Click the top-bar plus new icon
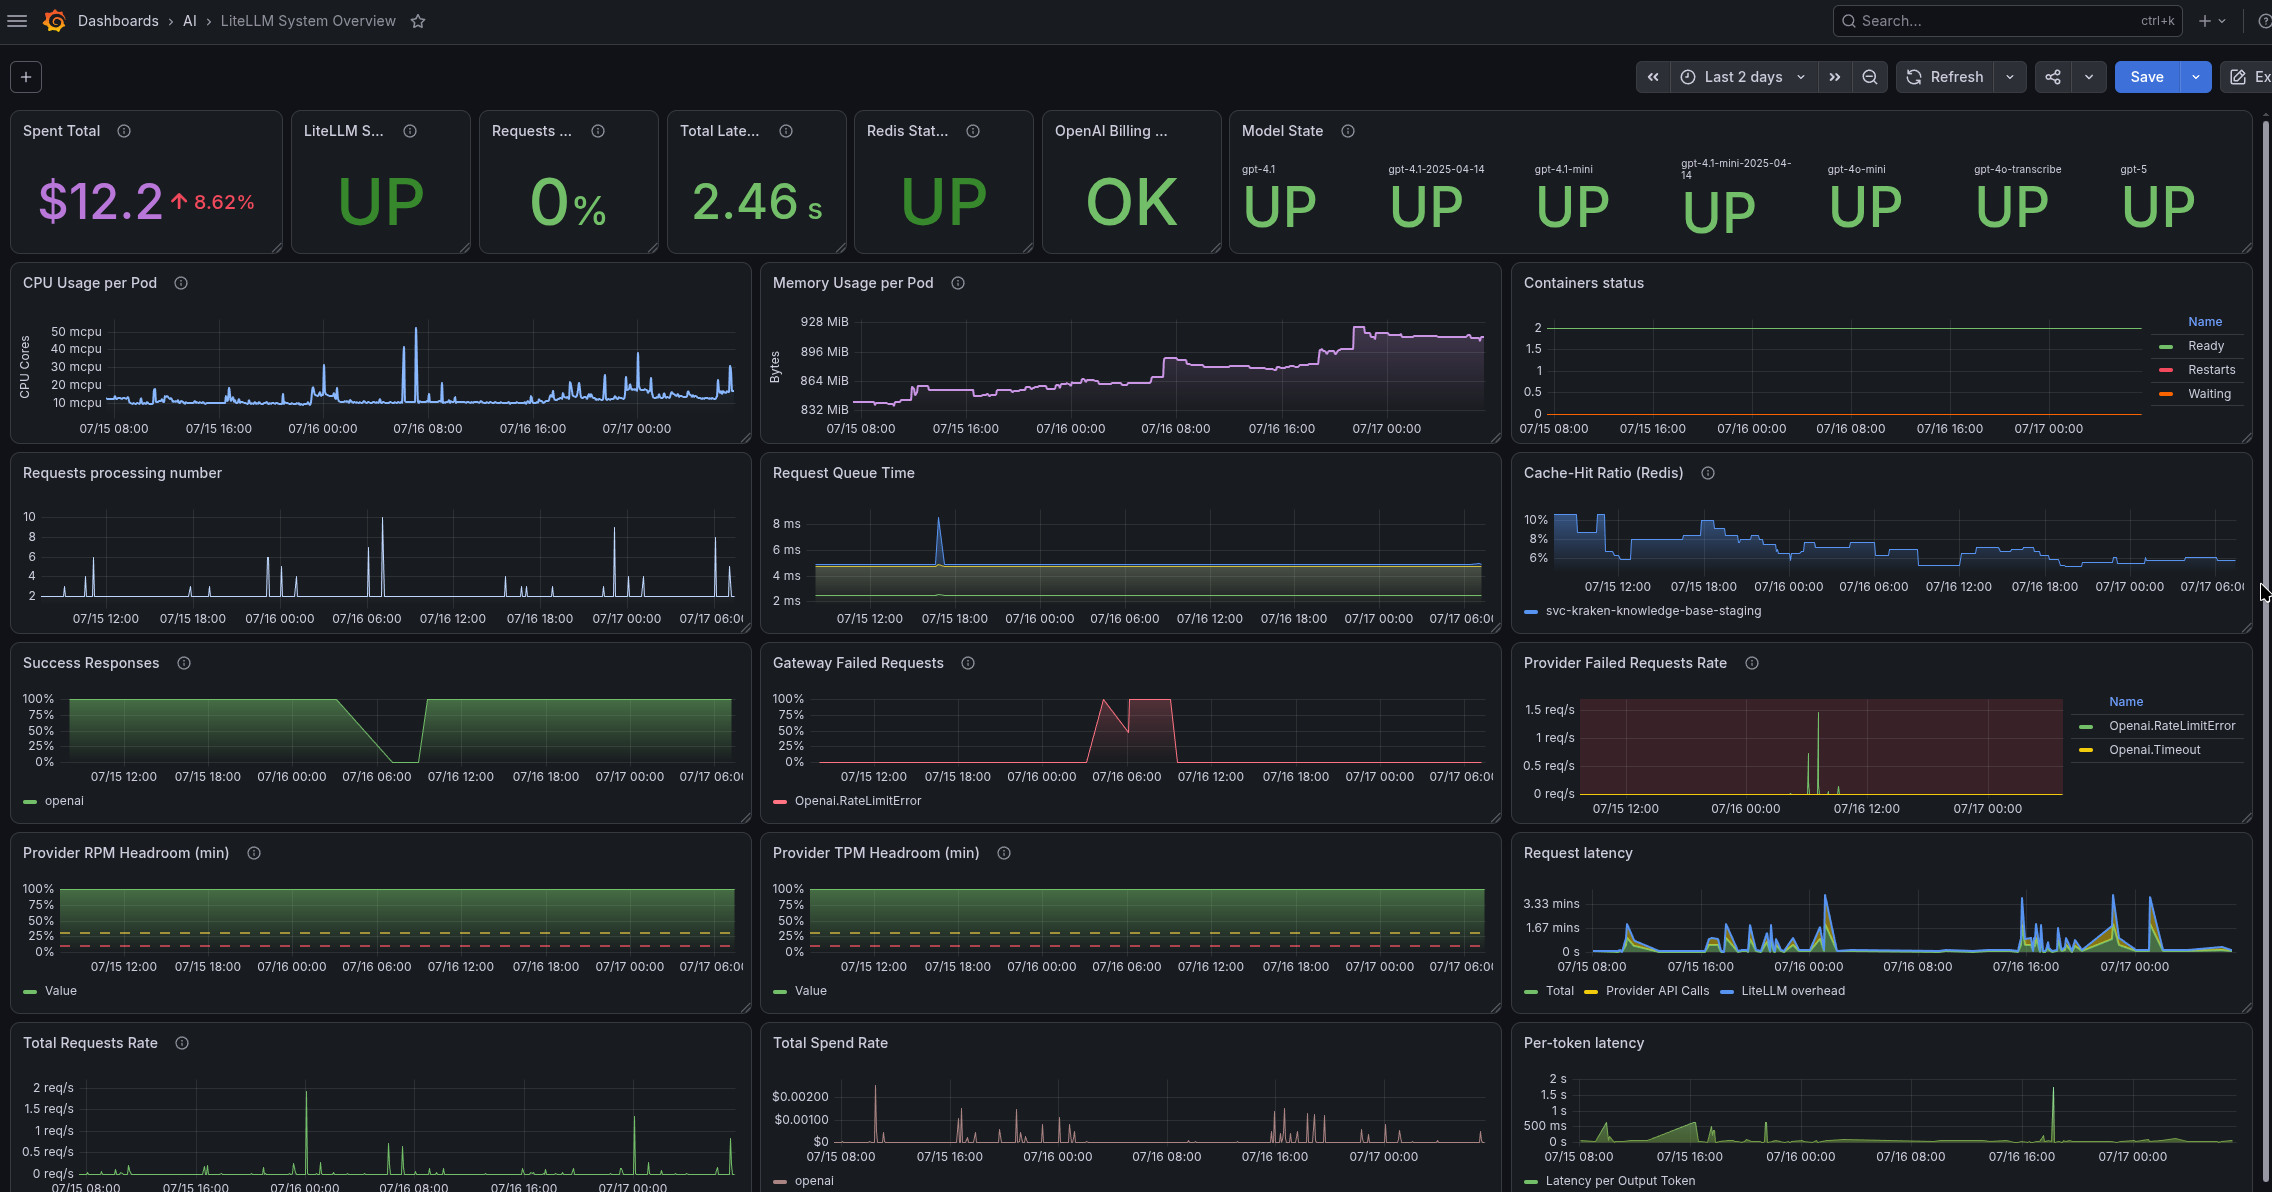 (x=2212, y=21)
